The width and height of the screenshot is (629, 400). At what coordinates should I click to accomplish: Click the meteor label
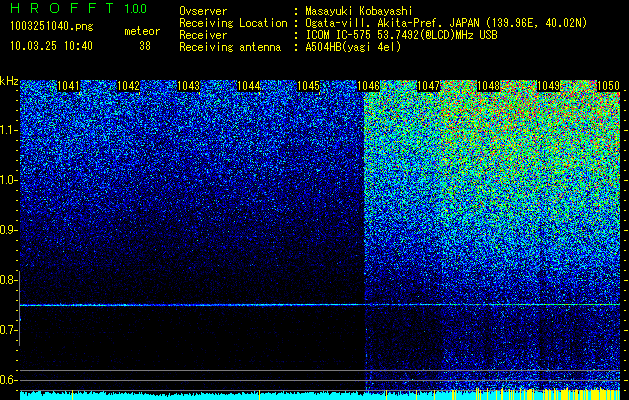tap(142, 31)
